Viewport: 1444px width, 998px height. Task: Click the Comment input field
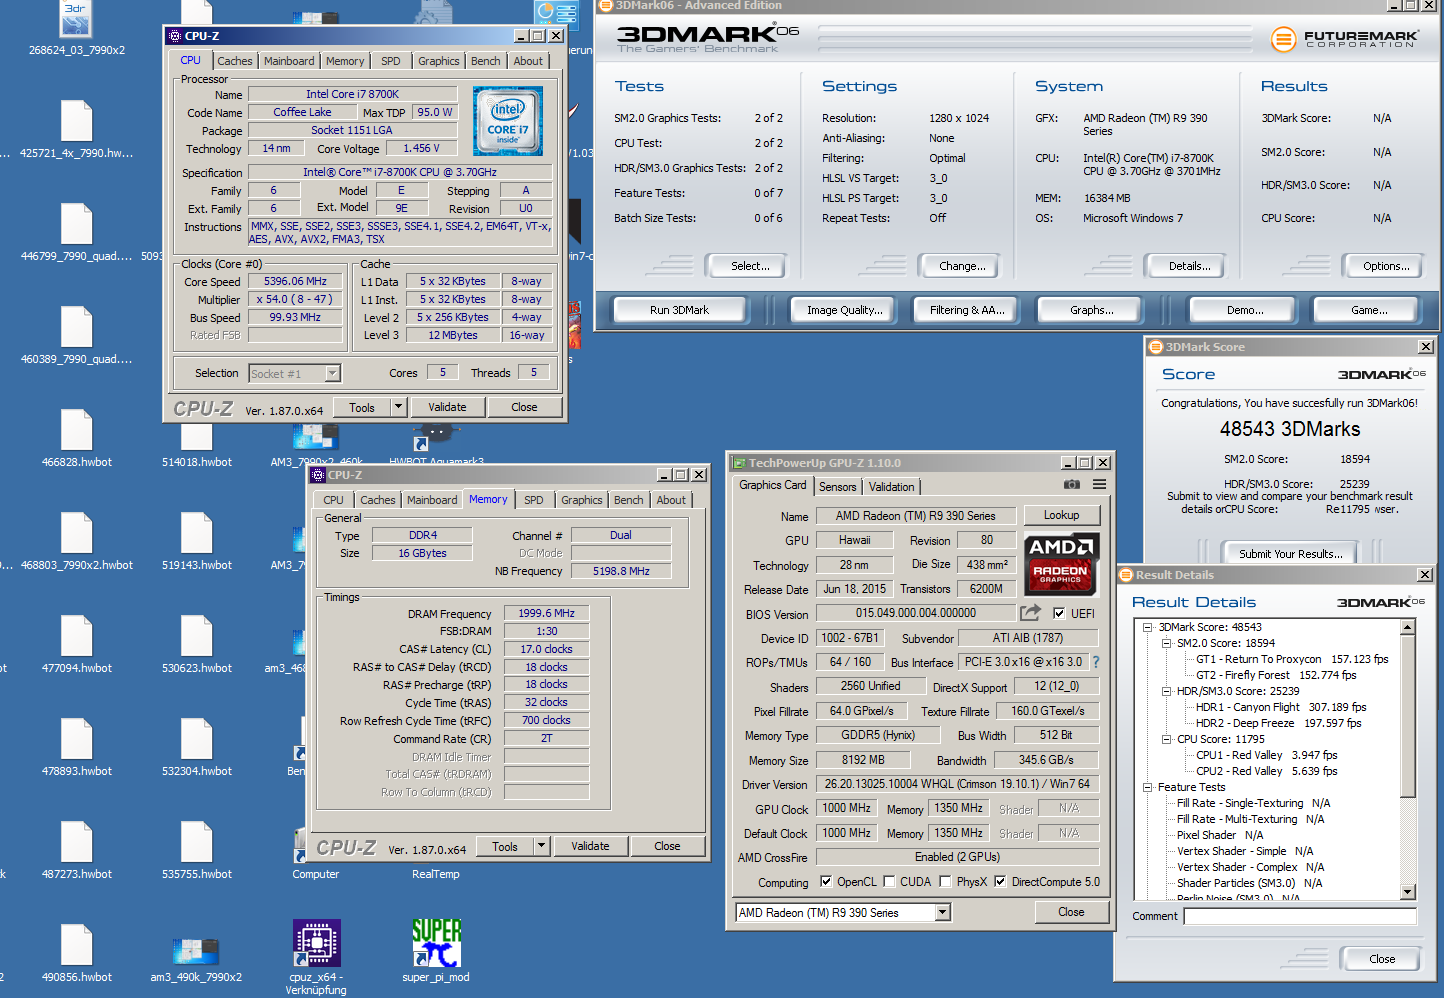tap(1299, 916)
